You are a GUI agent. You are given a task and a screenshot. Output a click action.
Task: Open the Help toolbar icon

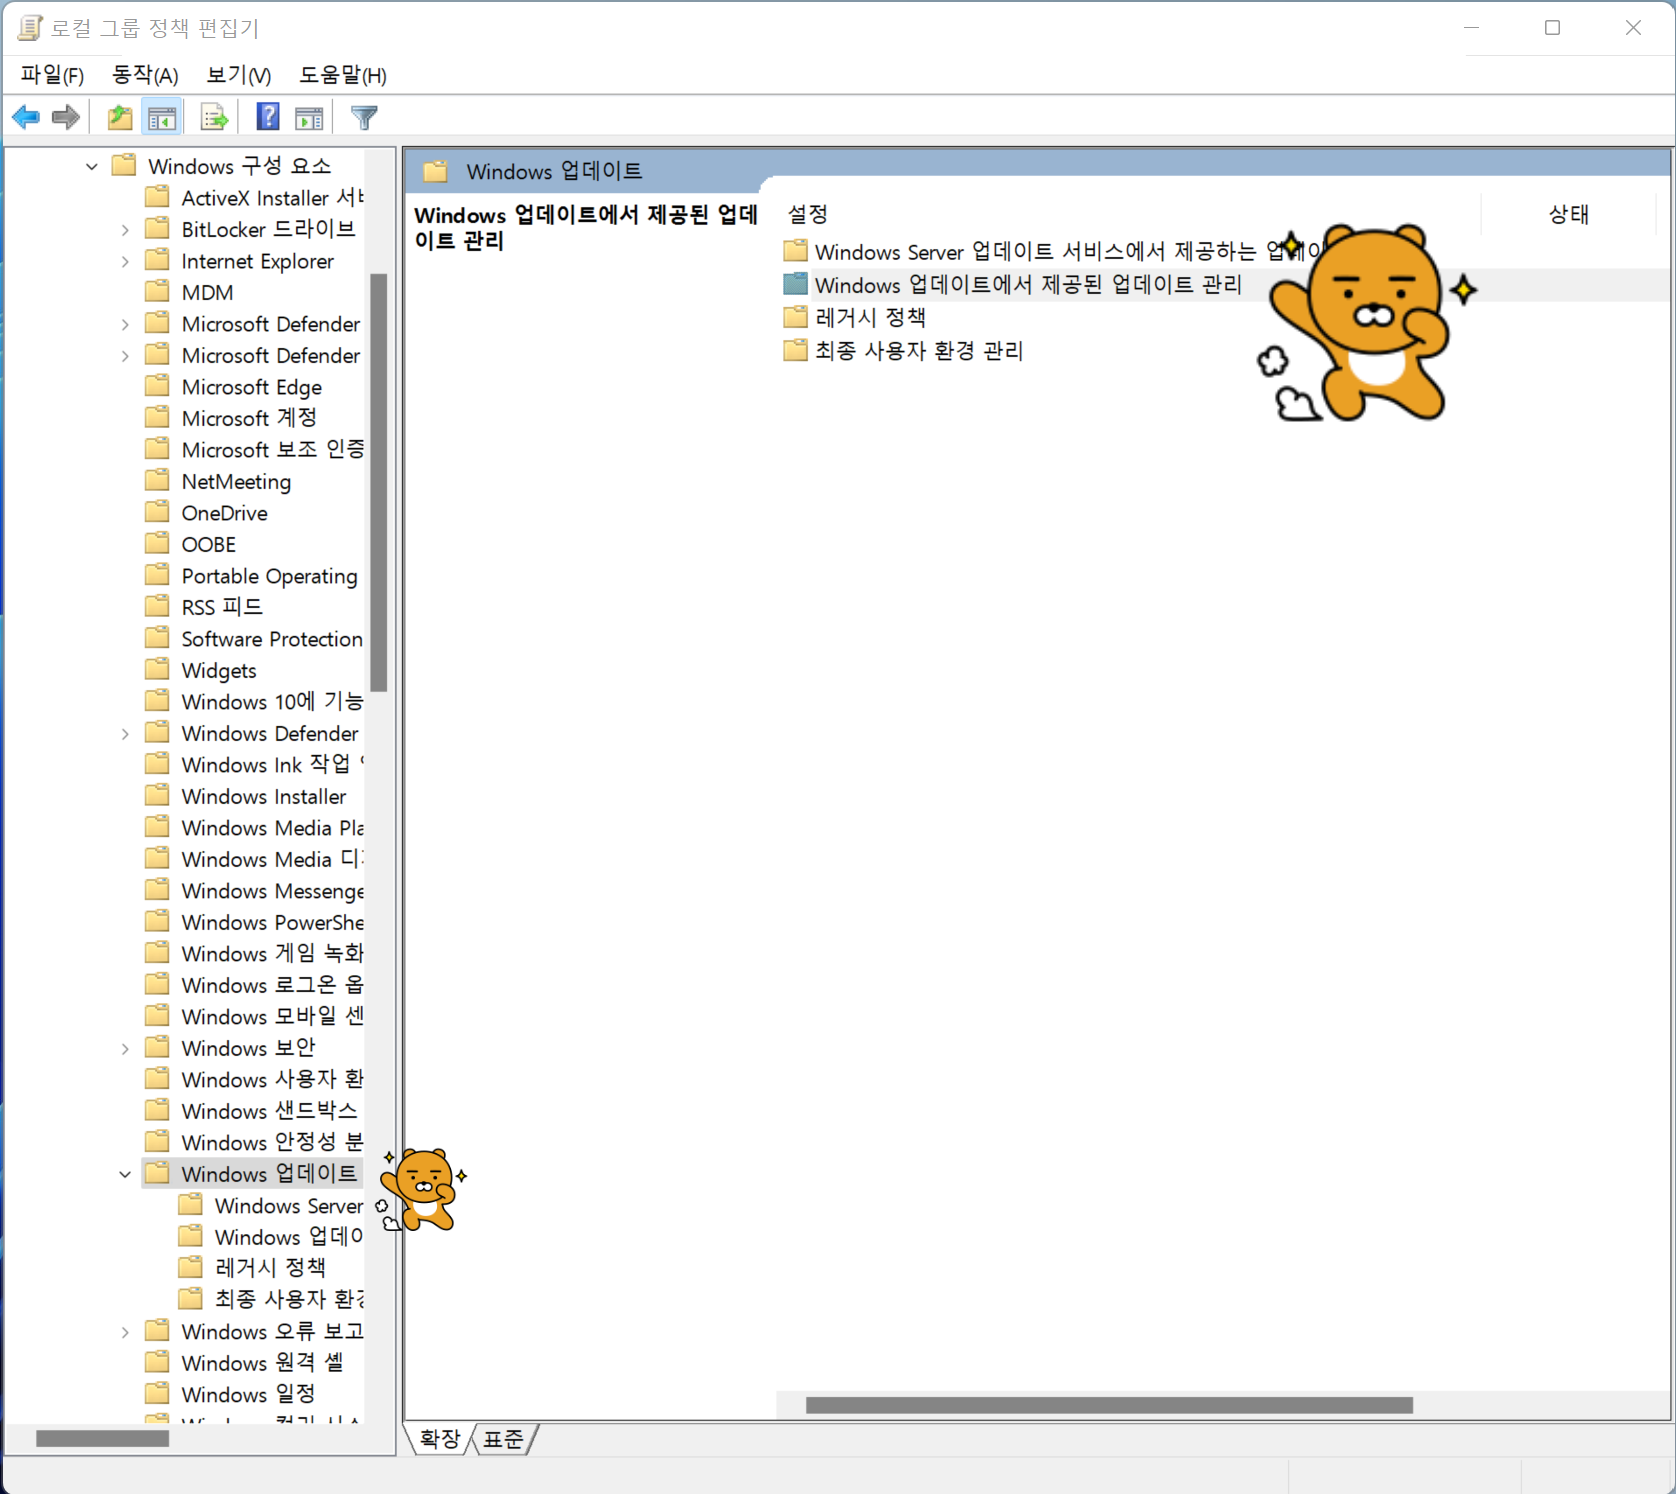[267, 118]
